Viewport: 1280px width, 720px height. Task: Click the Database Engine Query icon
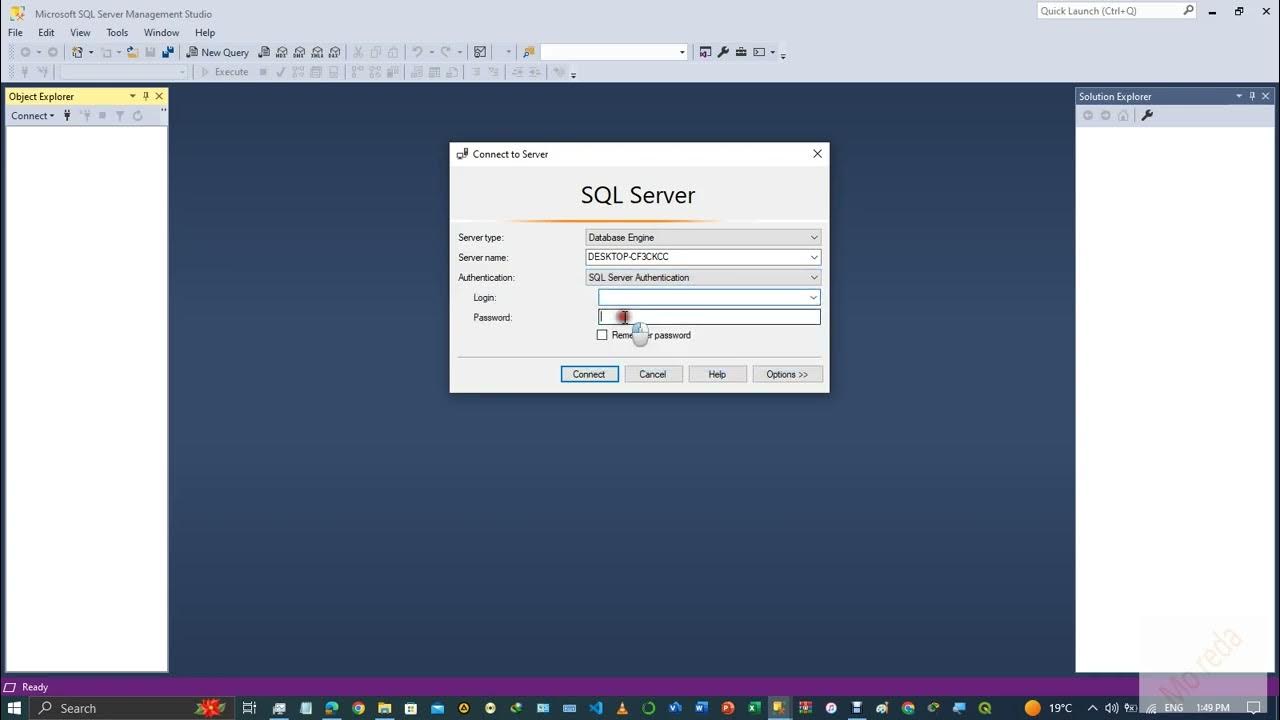(264, 52)
